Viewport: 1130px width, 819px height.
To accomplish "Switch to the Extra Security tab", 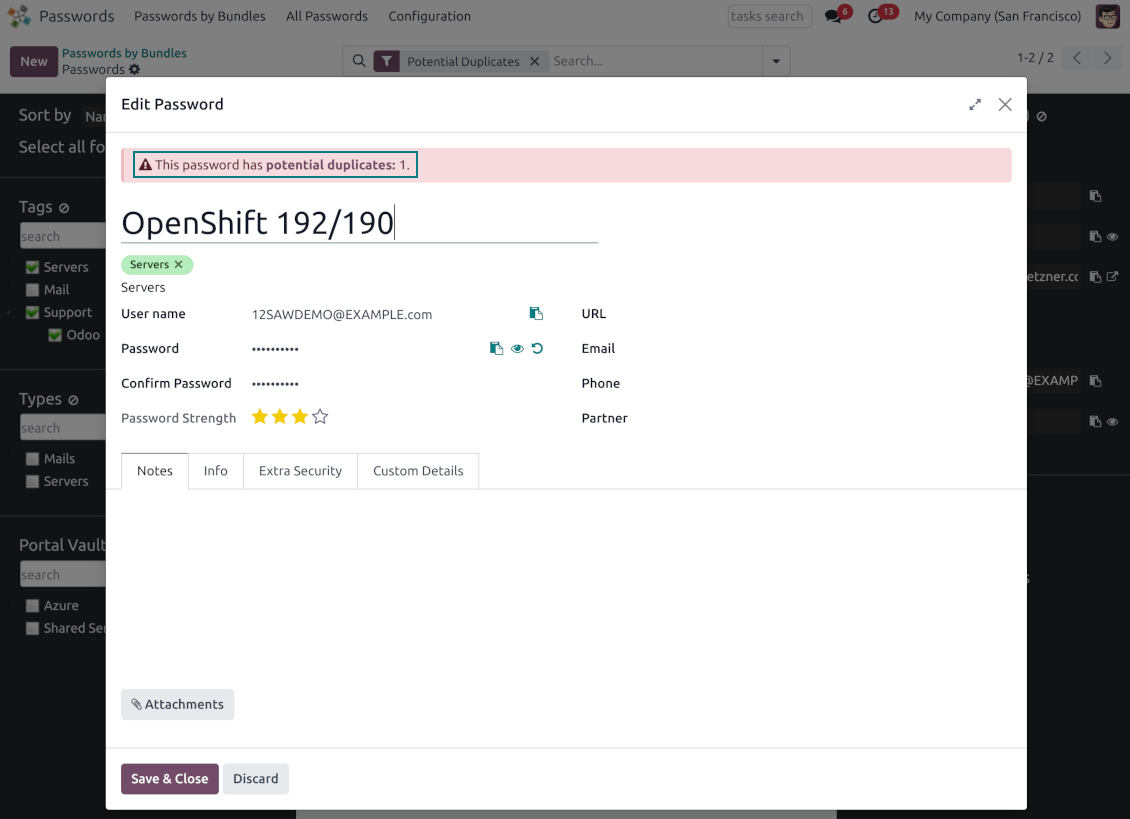I will 300,471.
